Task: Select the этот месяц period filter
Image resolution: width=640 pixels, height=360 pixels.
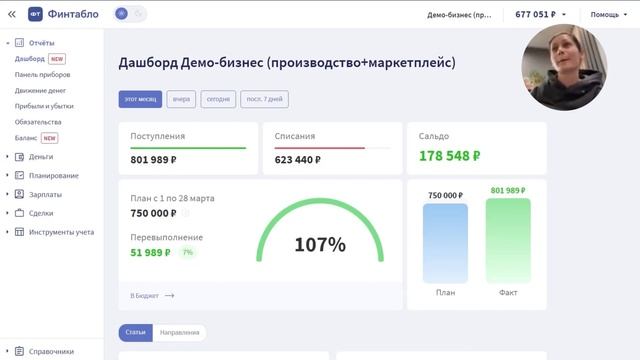Action: (x=140, y=99)
